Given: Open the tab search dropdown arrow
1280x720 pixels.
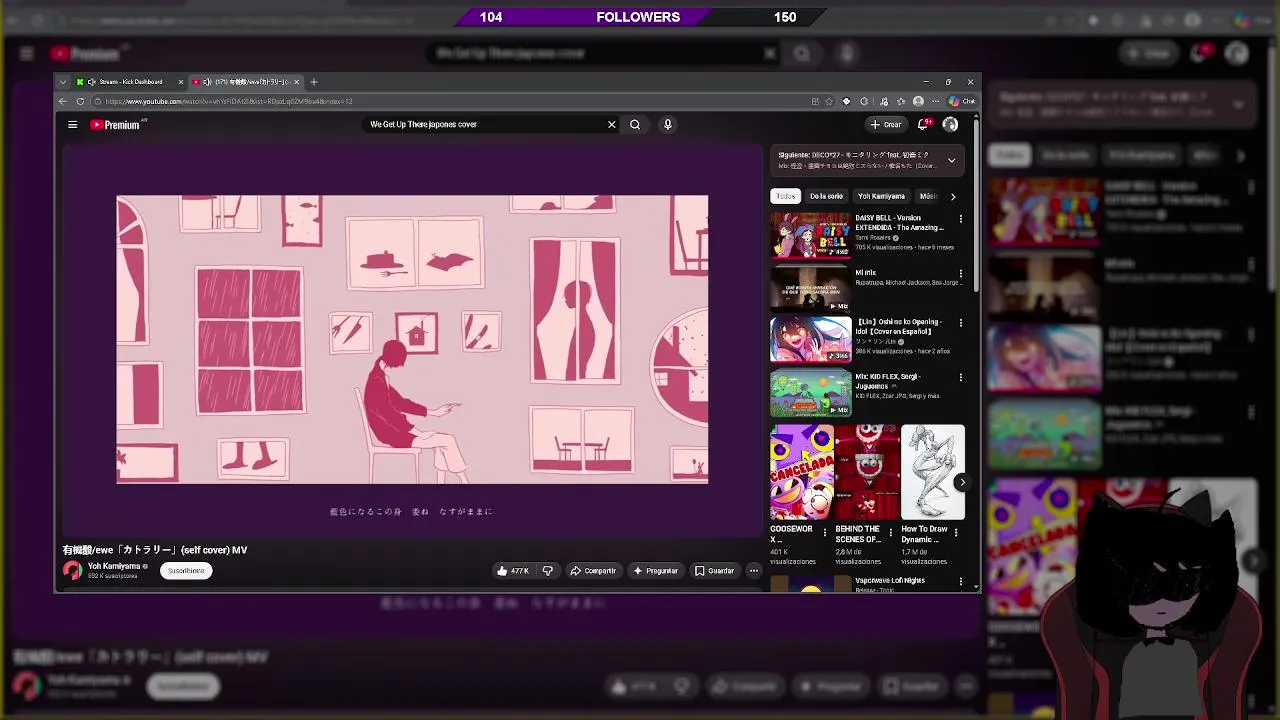Looking at the screenshot, I should click(x=63, y=82).
